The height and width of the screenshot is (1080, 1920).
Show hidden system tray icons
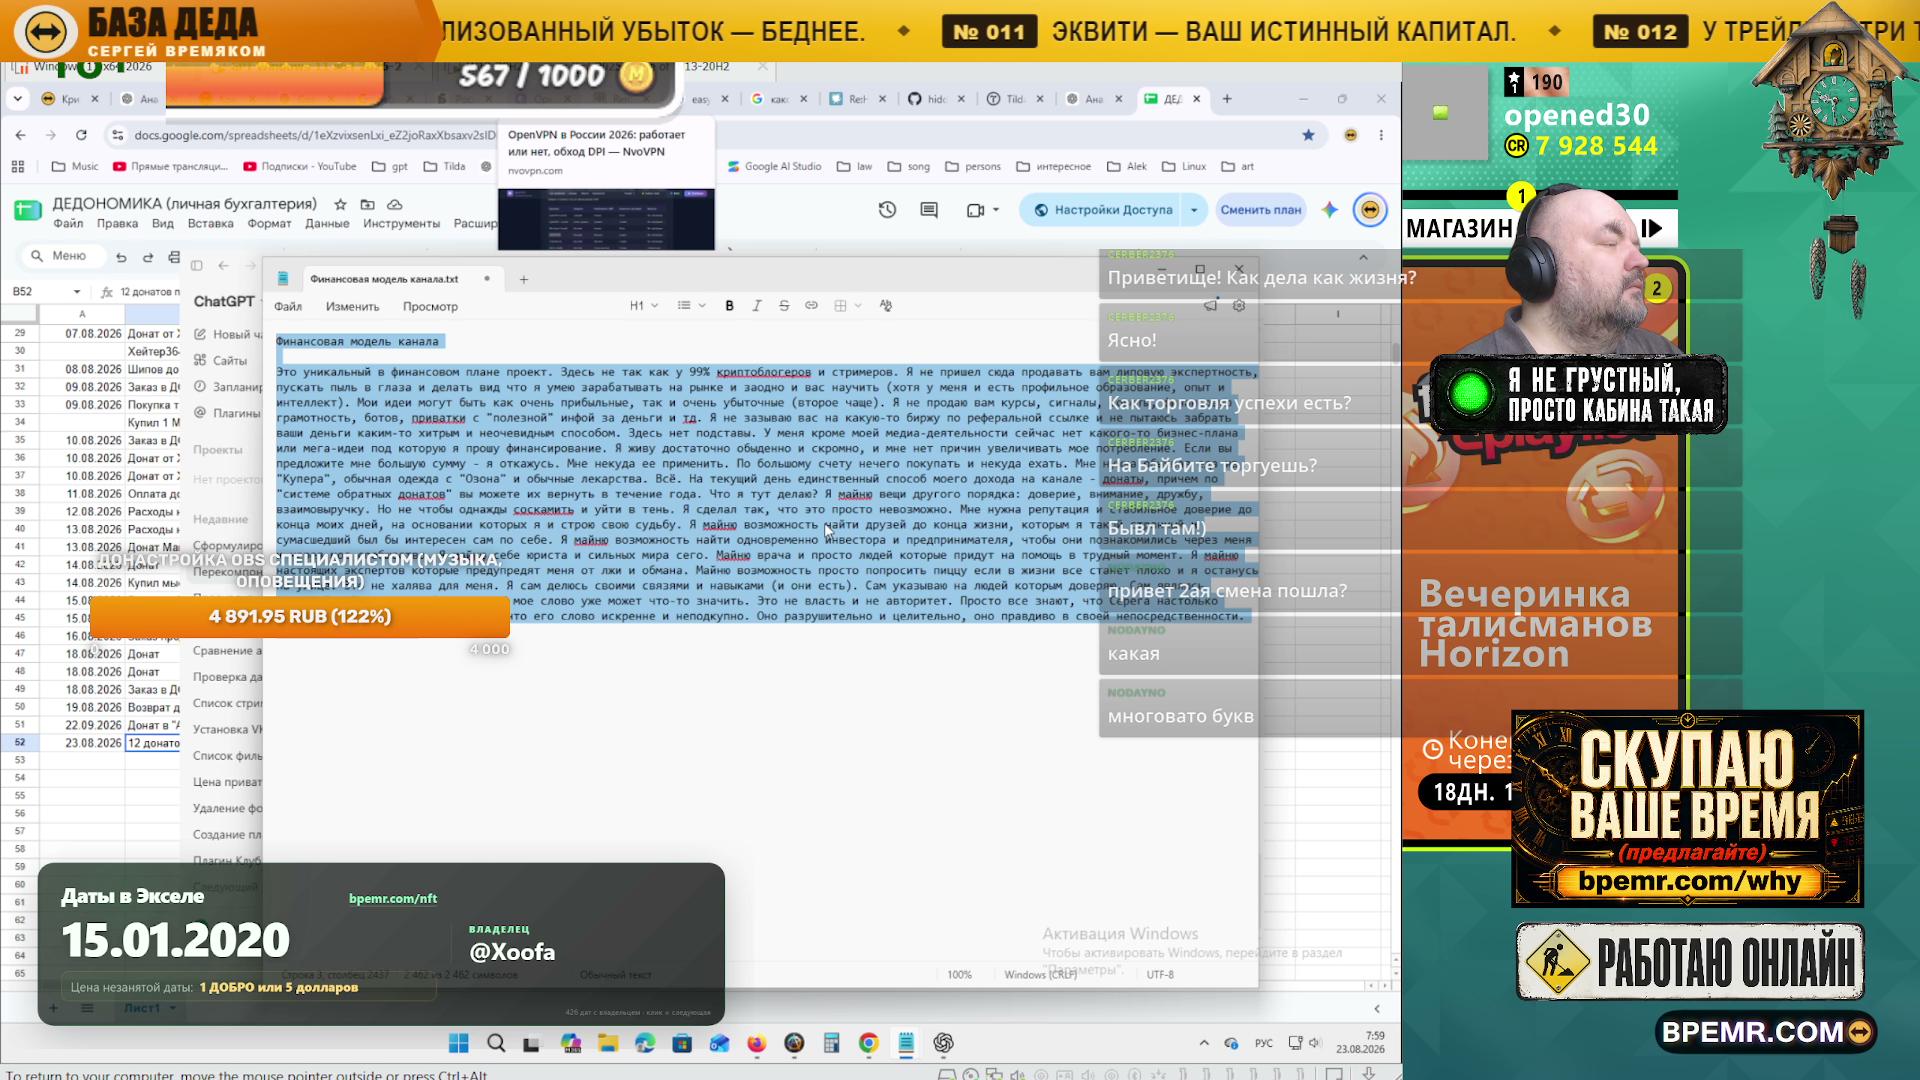point(1204,1043)
